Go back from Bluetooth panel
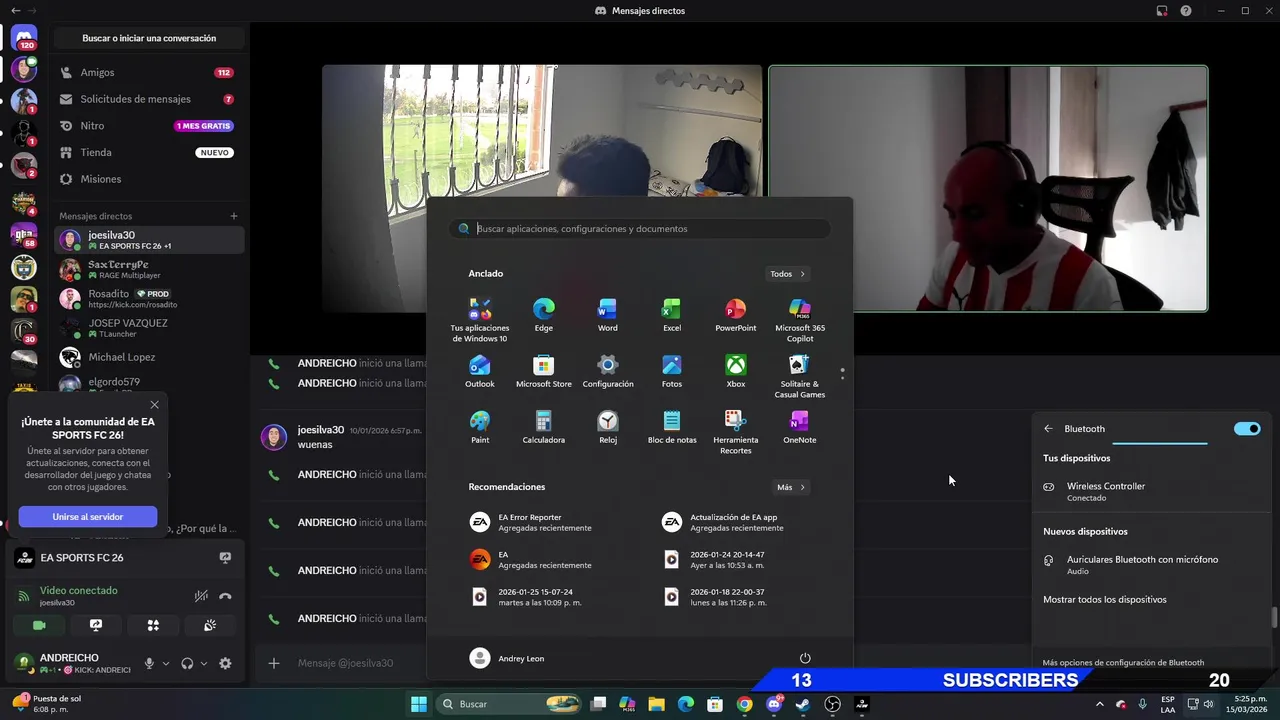The image size is (1280, 720). click(1048, 429)
